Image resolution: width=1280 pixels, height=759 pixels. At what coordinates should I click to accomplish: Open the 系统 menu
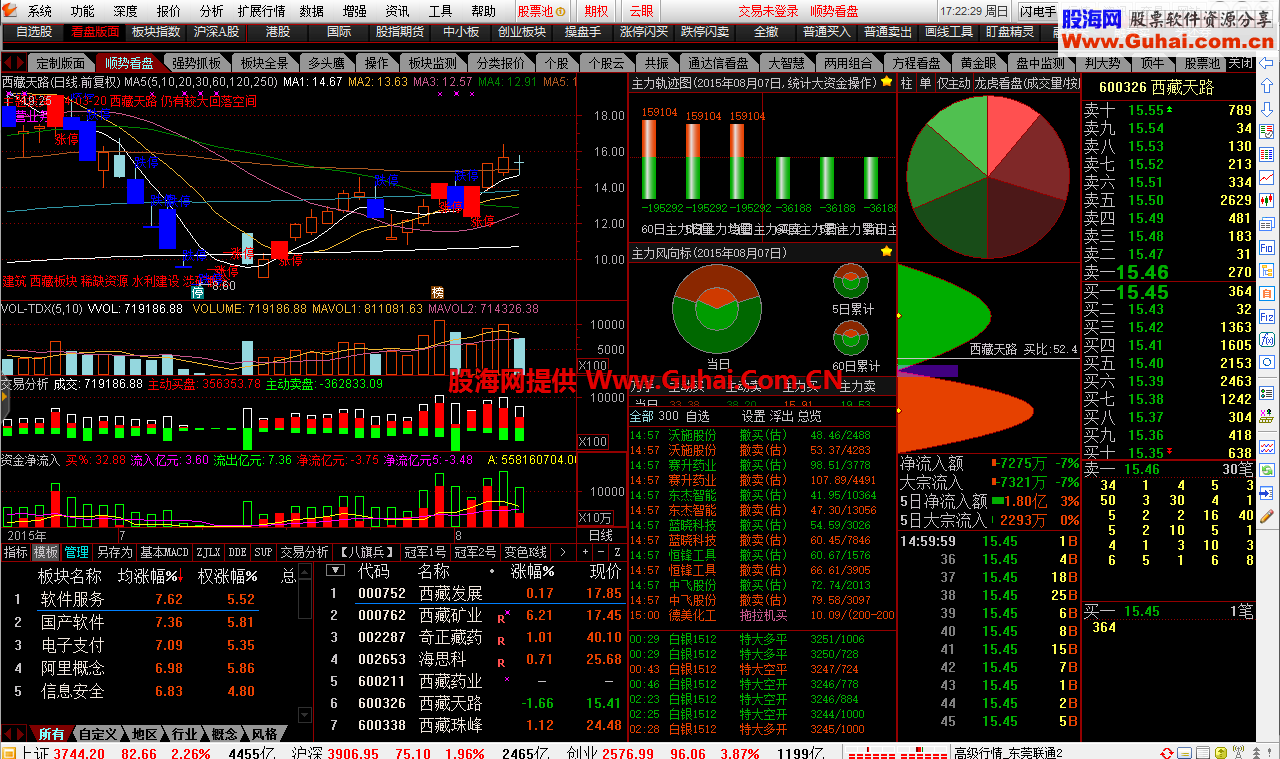(39, 11)
